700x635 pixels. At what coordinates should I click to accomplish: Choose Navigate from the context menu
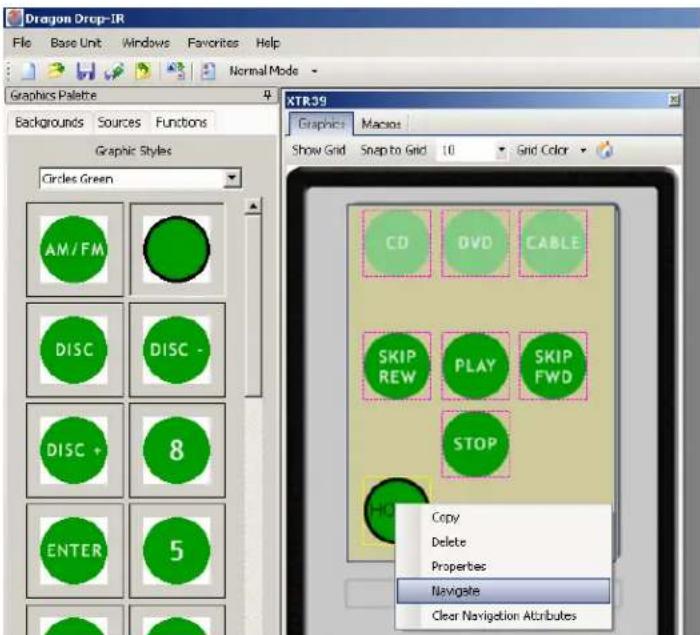click(504, 591)
